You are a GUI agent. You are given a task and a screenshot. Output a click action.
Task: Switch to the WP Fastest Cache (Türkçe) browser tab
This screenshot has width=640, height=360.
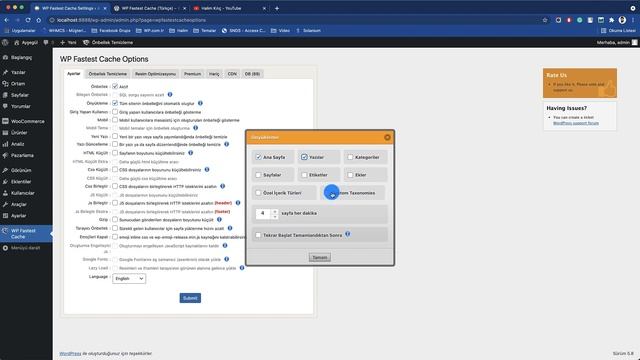click(x=149, y=8)
